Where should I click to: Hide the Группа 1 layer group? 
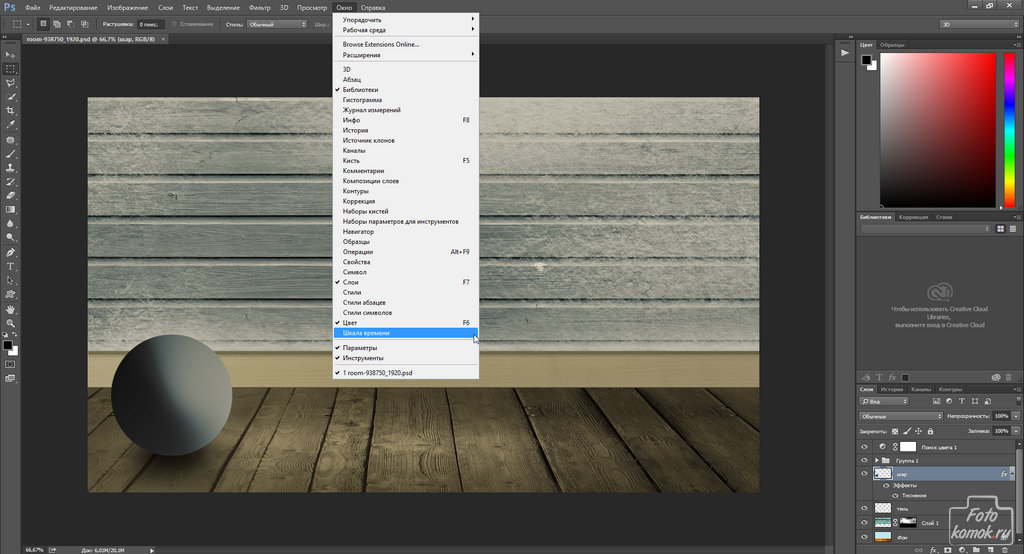pyautogui.click(x=865, y=460)
